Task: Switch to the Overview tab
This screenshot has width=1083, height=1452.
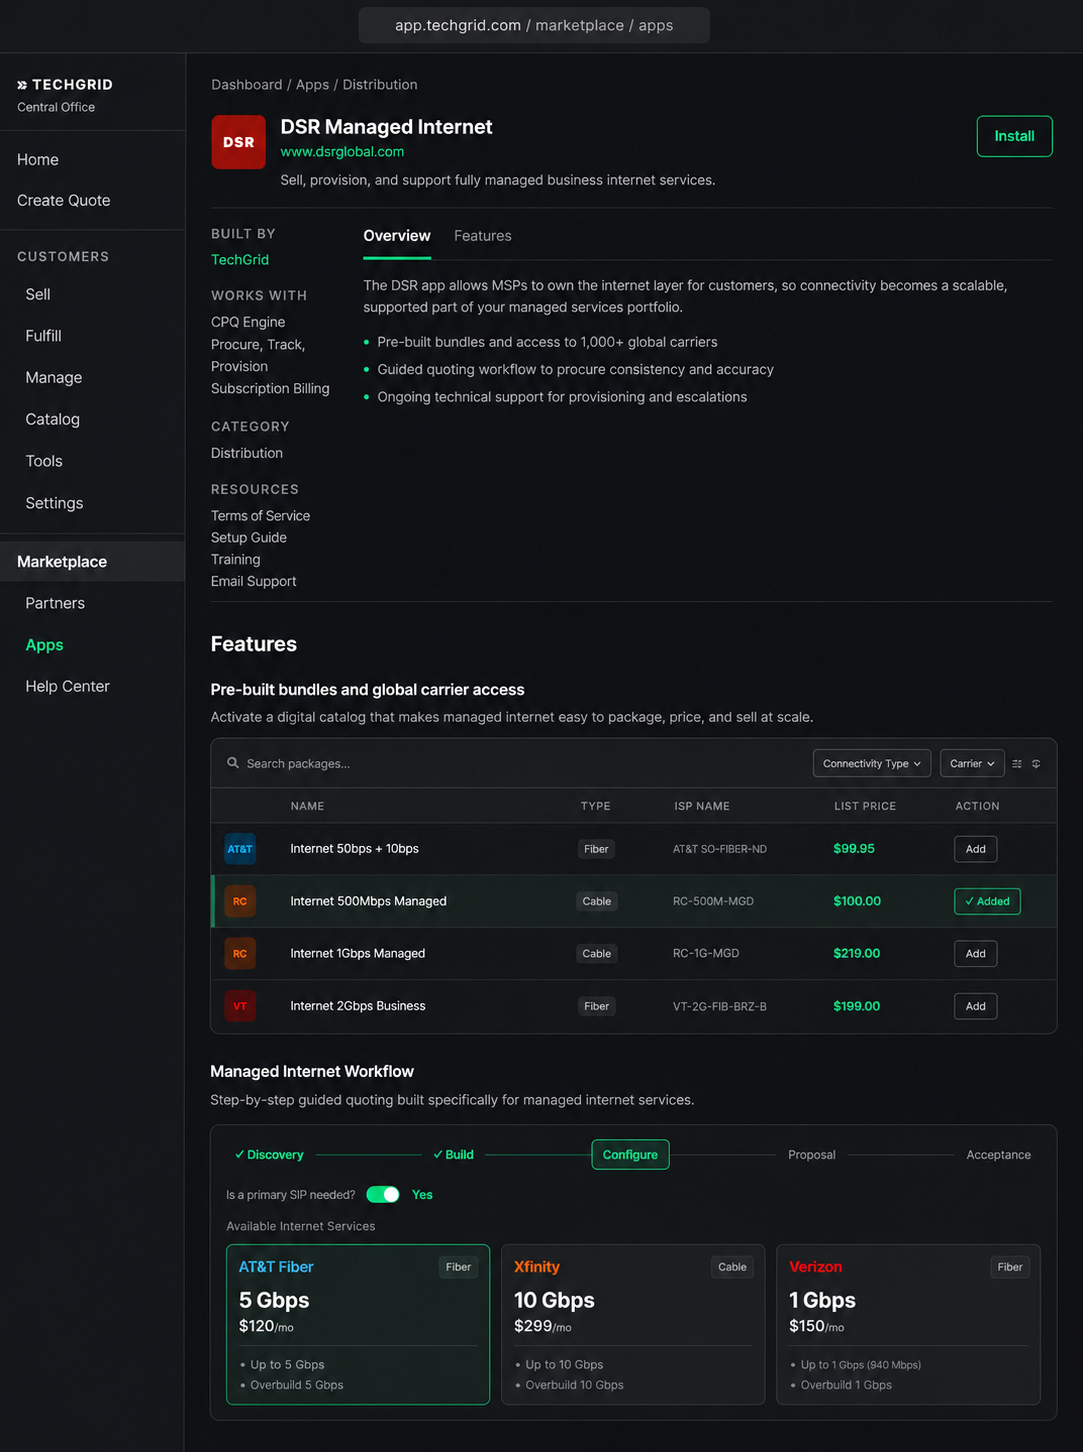Action: (397, 236)
